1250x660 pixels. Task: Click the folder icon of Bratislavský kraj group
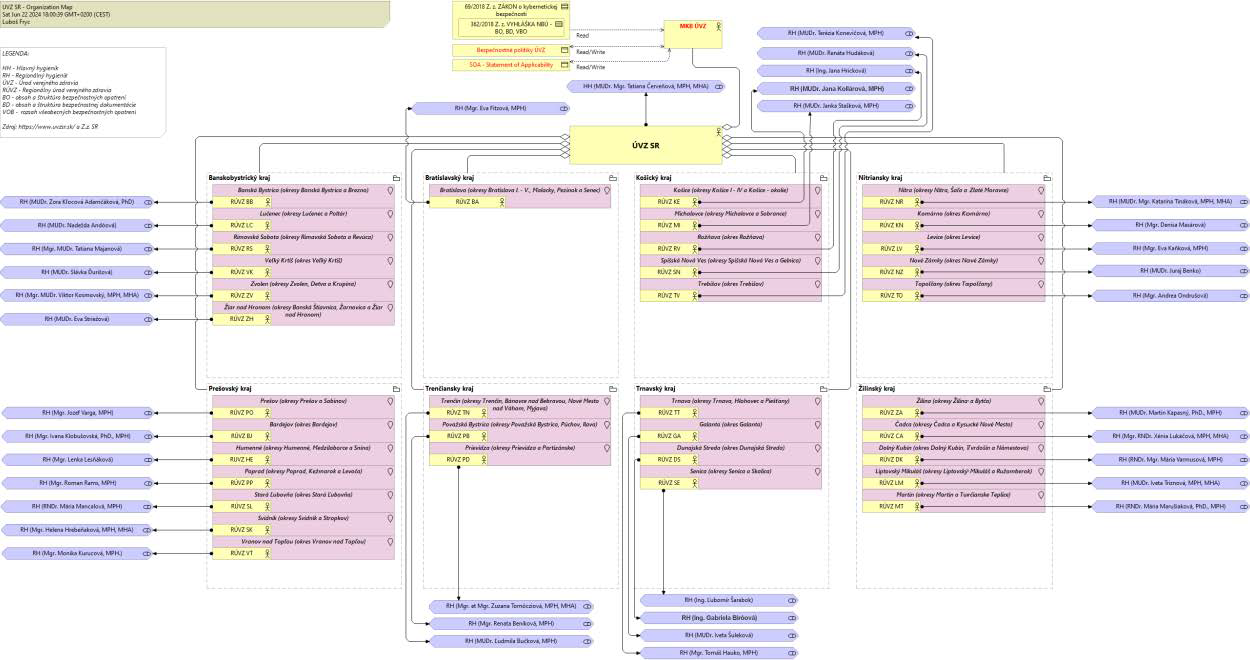612,178
